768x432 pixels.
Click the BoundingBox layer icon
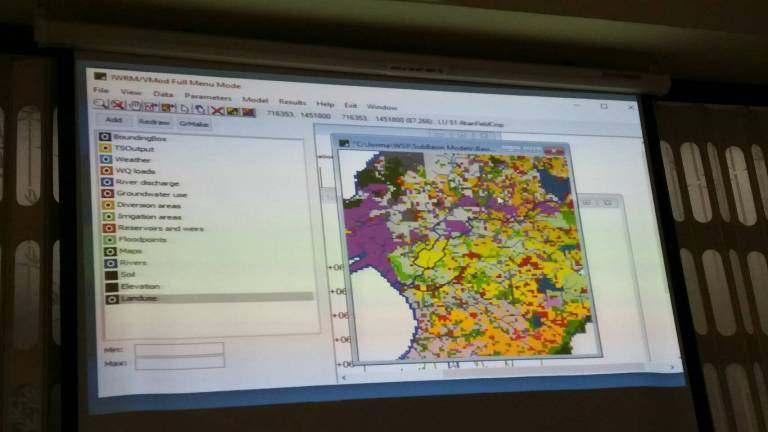click(x=105, y=136)
